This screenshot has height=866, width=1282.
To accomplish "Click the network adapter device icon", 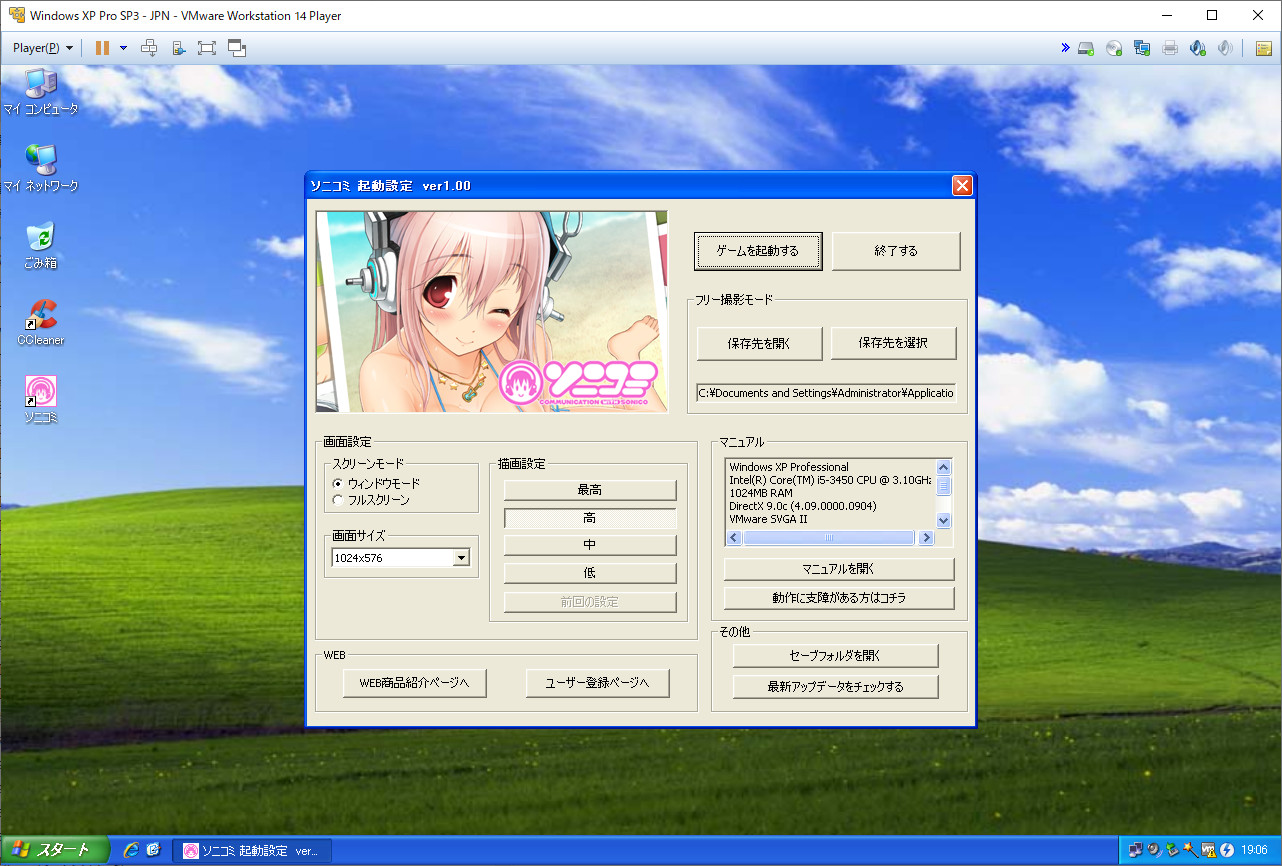I will pos(1142,48).
